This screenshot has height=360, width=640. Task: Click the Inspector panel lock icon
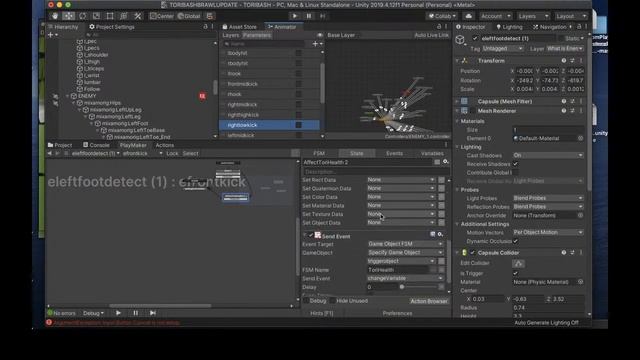(x=579, y=27)
